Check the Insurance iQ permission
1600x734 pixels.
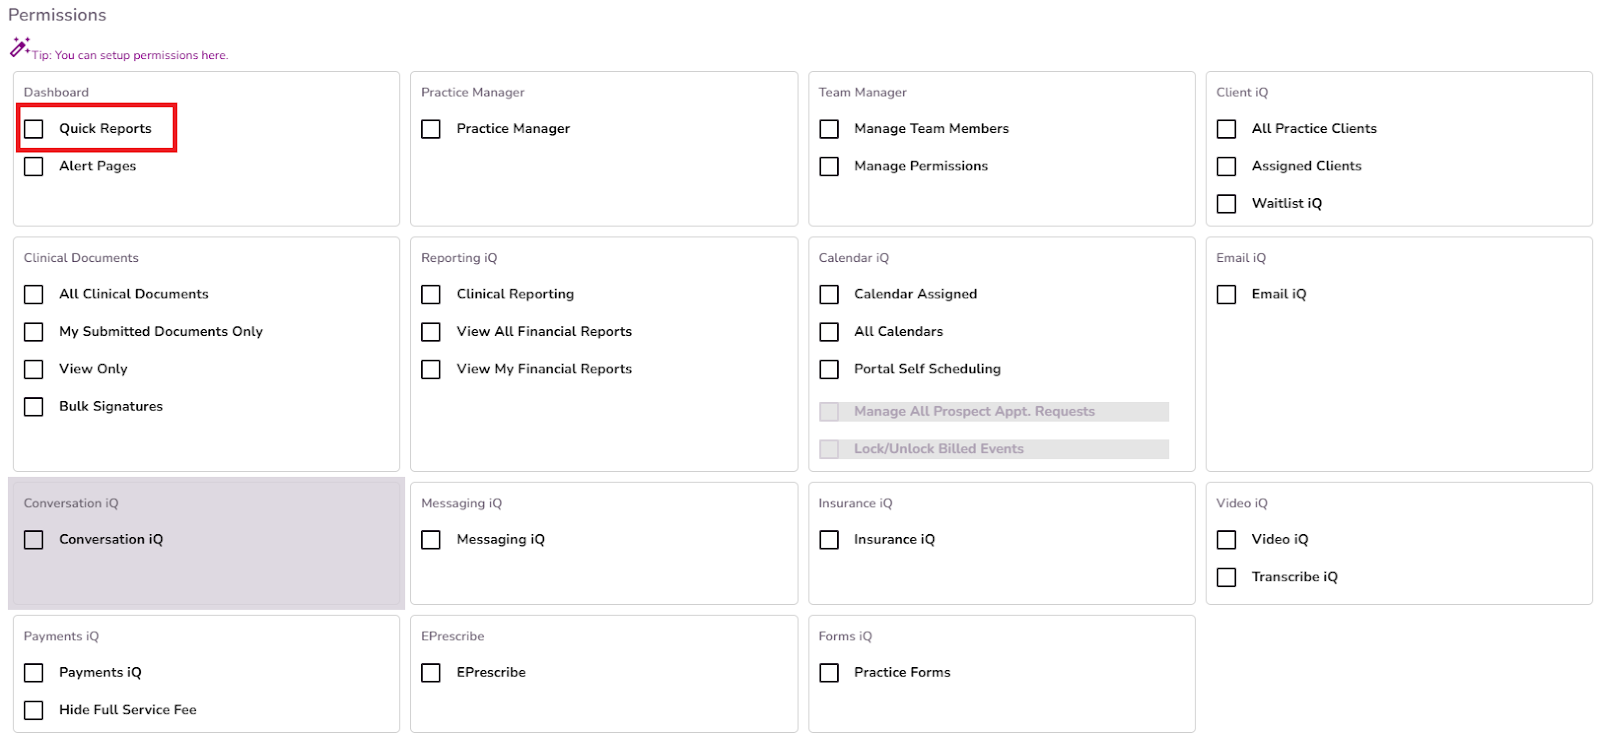pos(829,540)
